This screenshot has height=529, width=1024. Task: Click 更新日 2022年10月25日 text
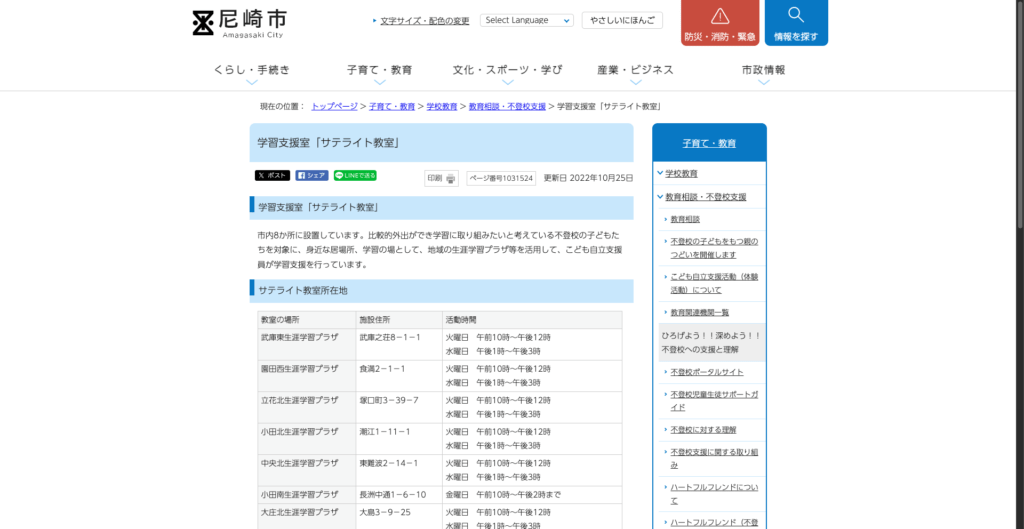coord(588,178)
